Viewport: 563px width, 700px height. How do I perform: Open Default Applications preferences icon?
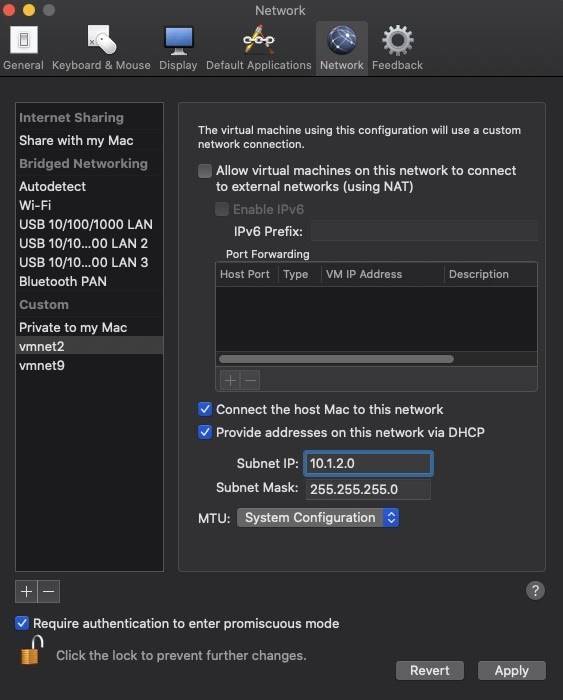tap(259, 40)
